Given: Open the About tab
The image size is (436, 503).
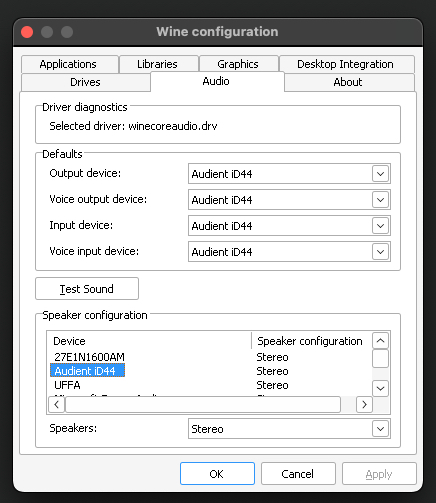Looking at the screenshot, I should pos(349,82).
